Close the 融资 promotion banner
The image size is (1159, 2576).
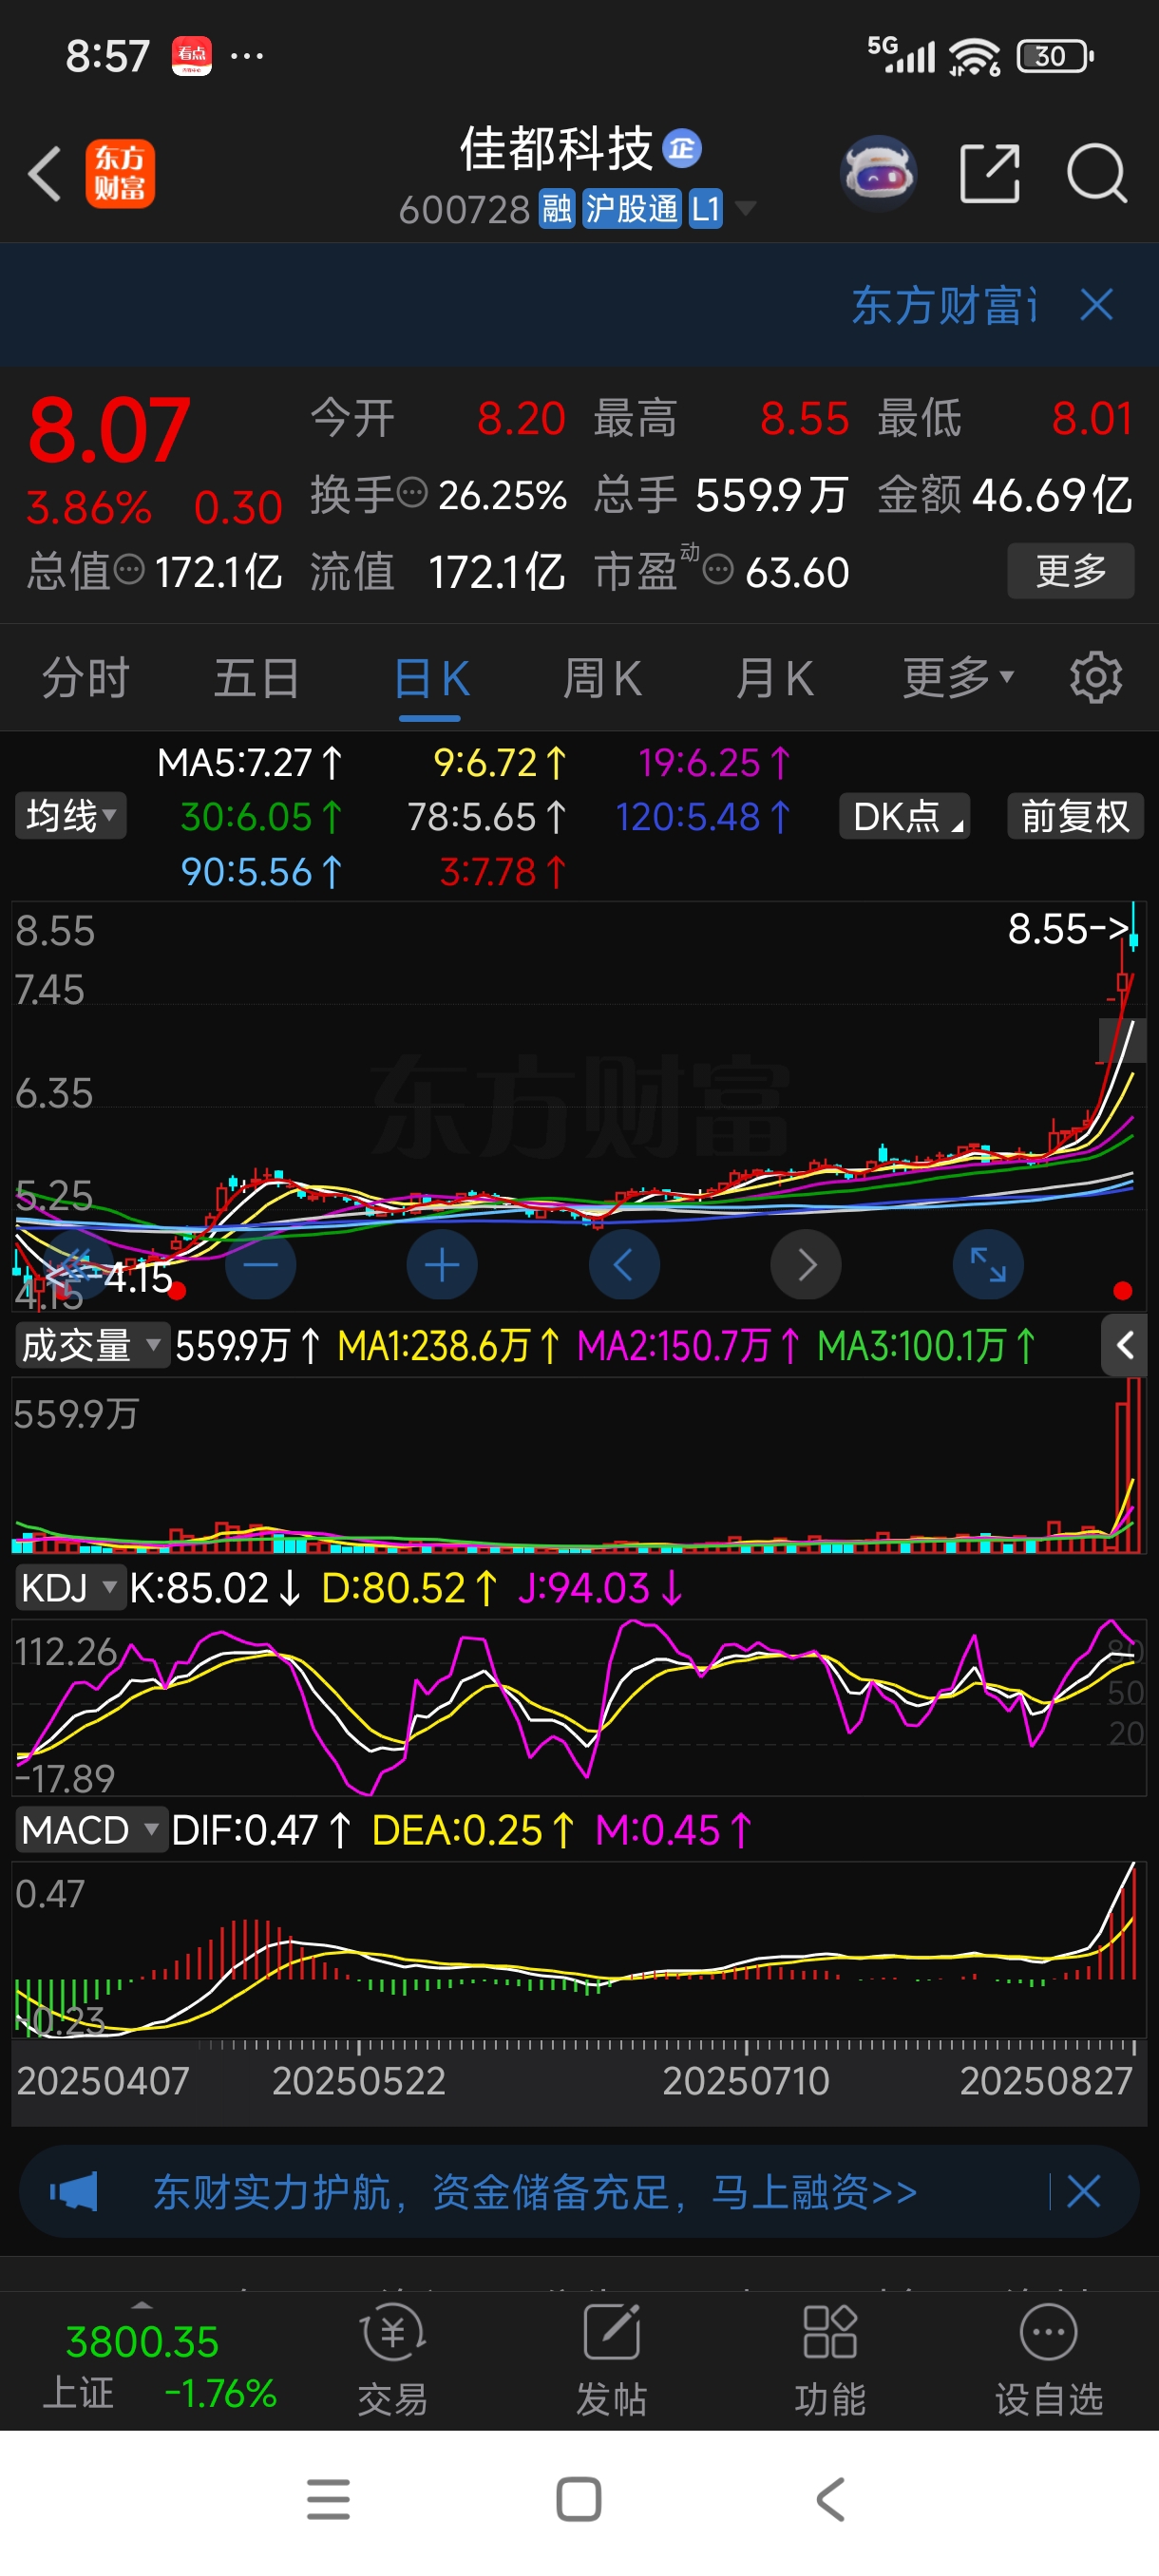tap(1084, 2192)
